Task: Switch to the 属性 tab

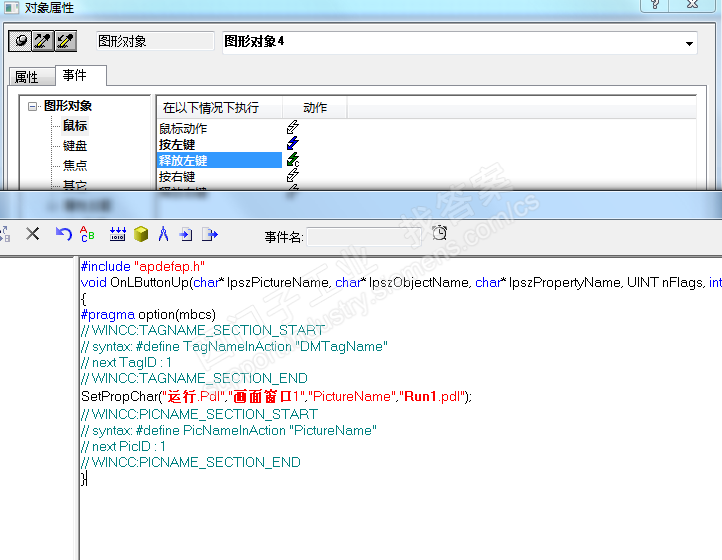Action: click(x=27, y=77)
